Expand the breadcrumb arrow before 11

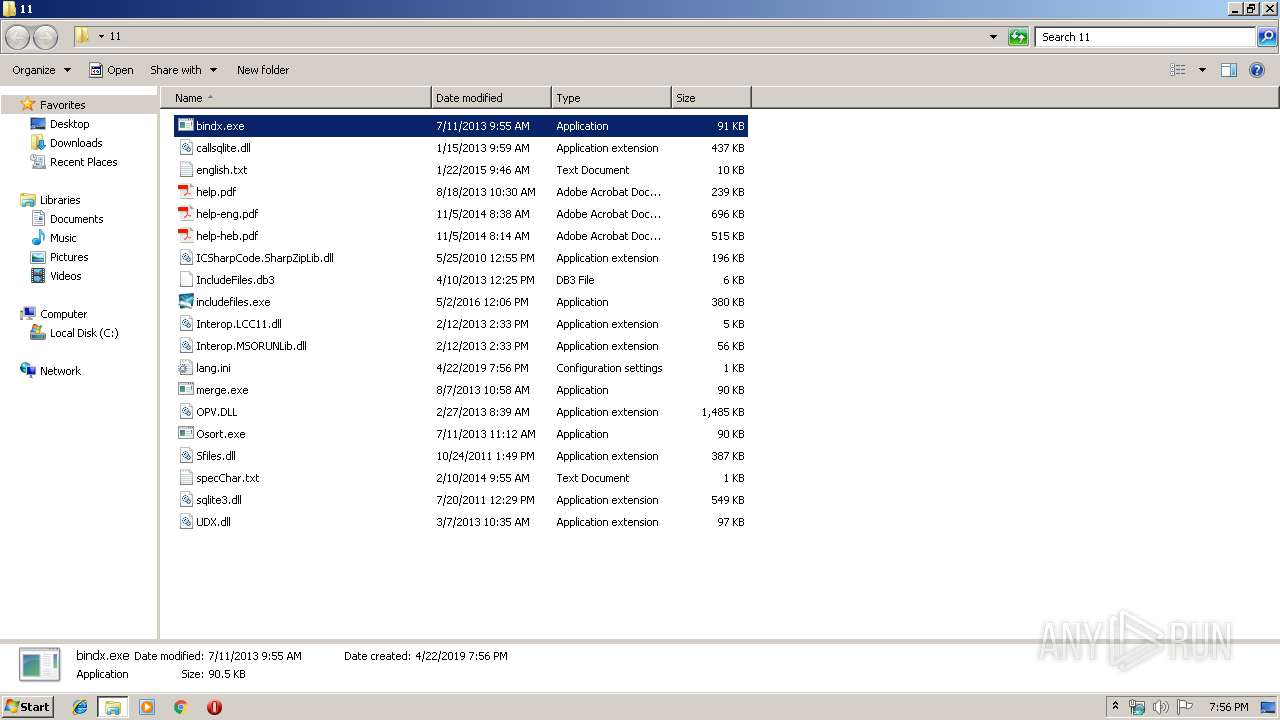tap(102, 37)
